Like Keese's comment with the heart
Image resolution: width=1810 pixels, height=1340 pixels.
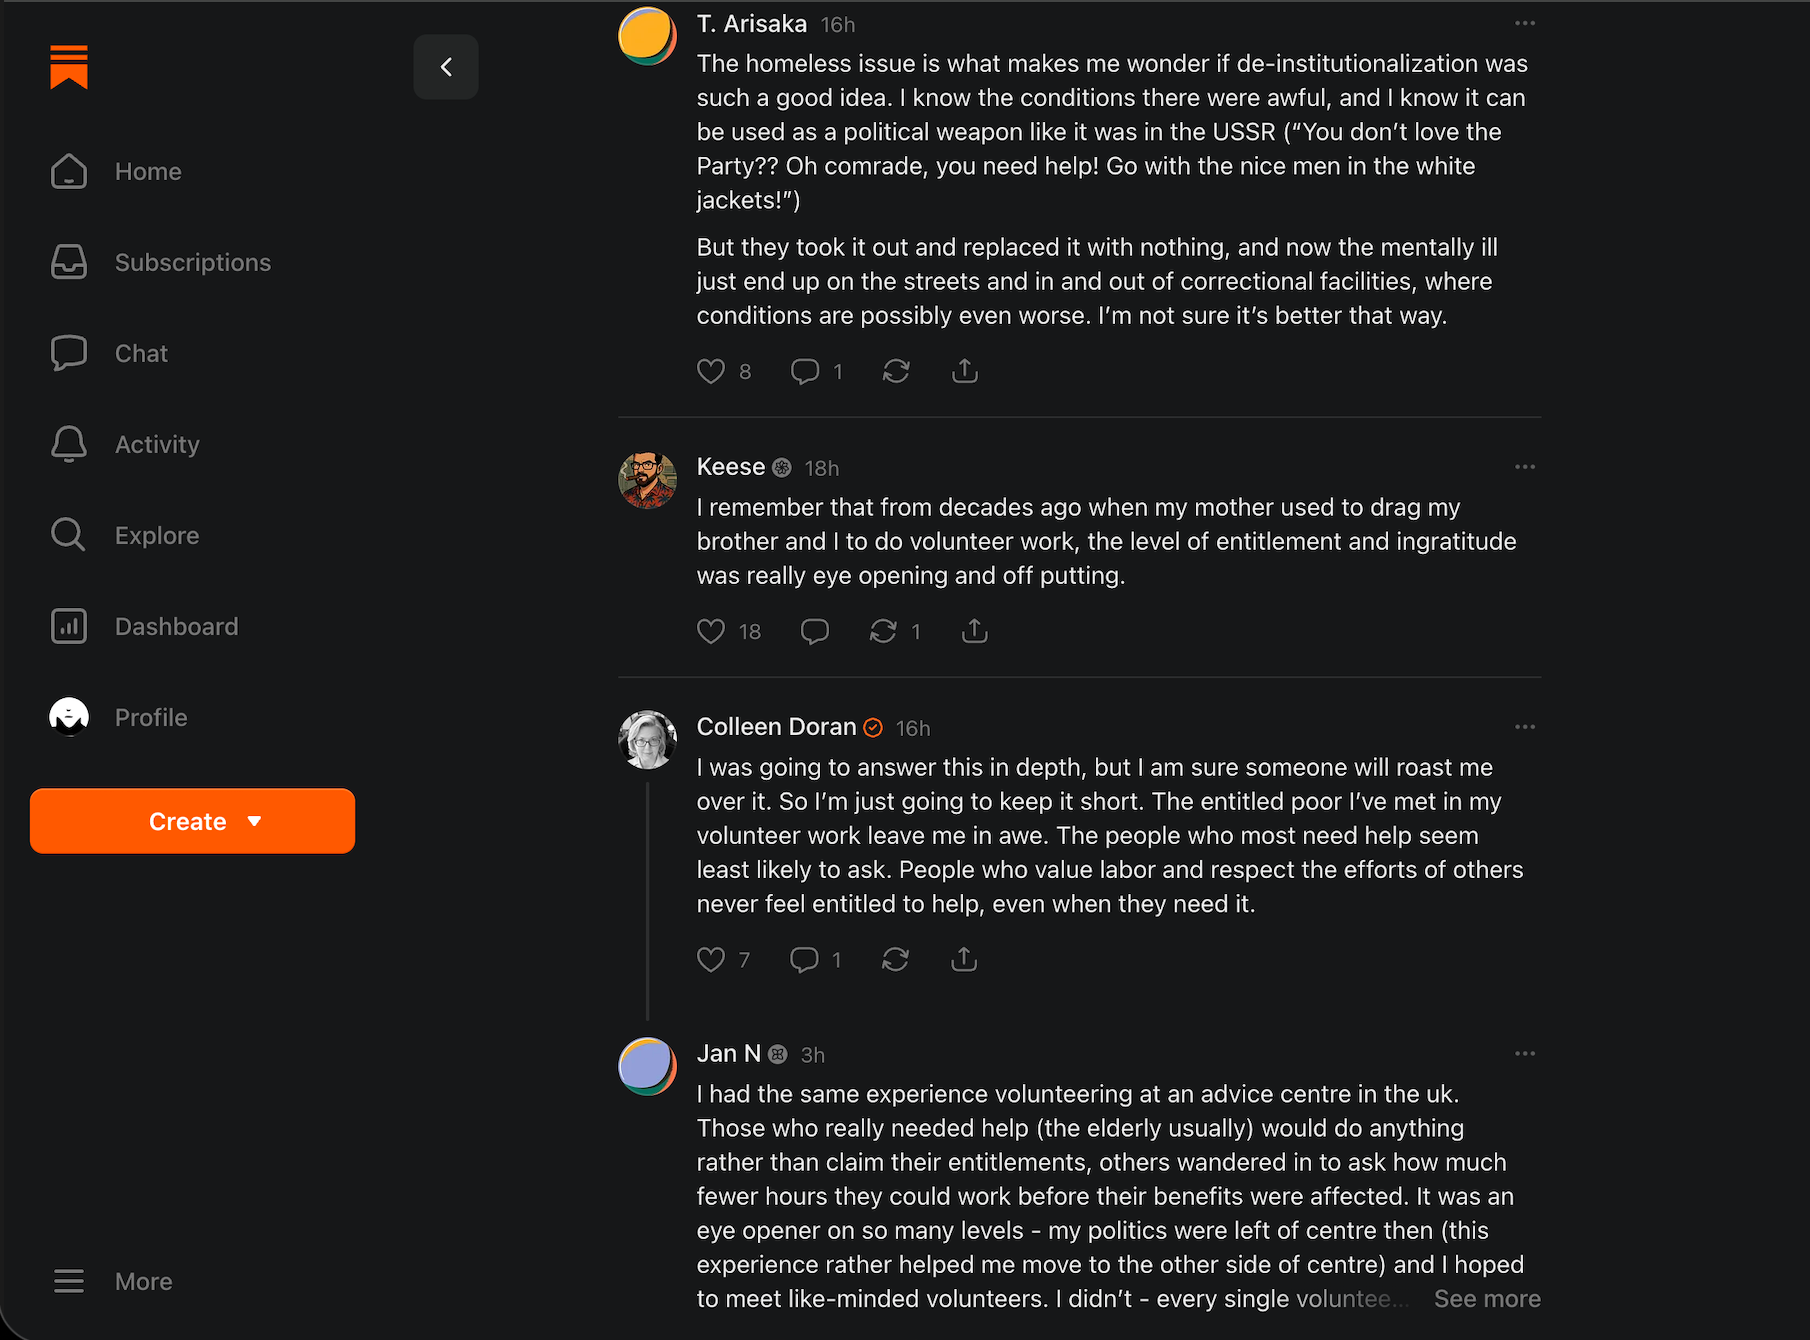711,632
